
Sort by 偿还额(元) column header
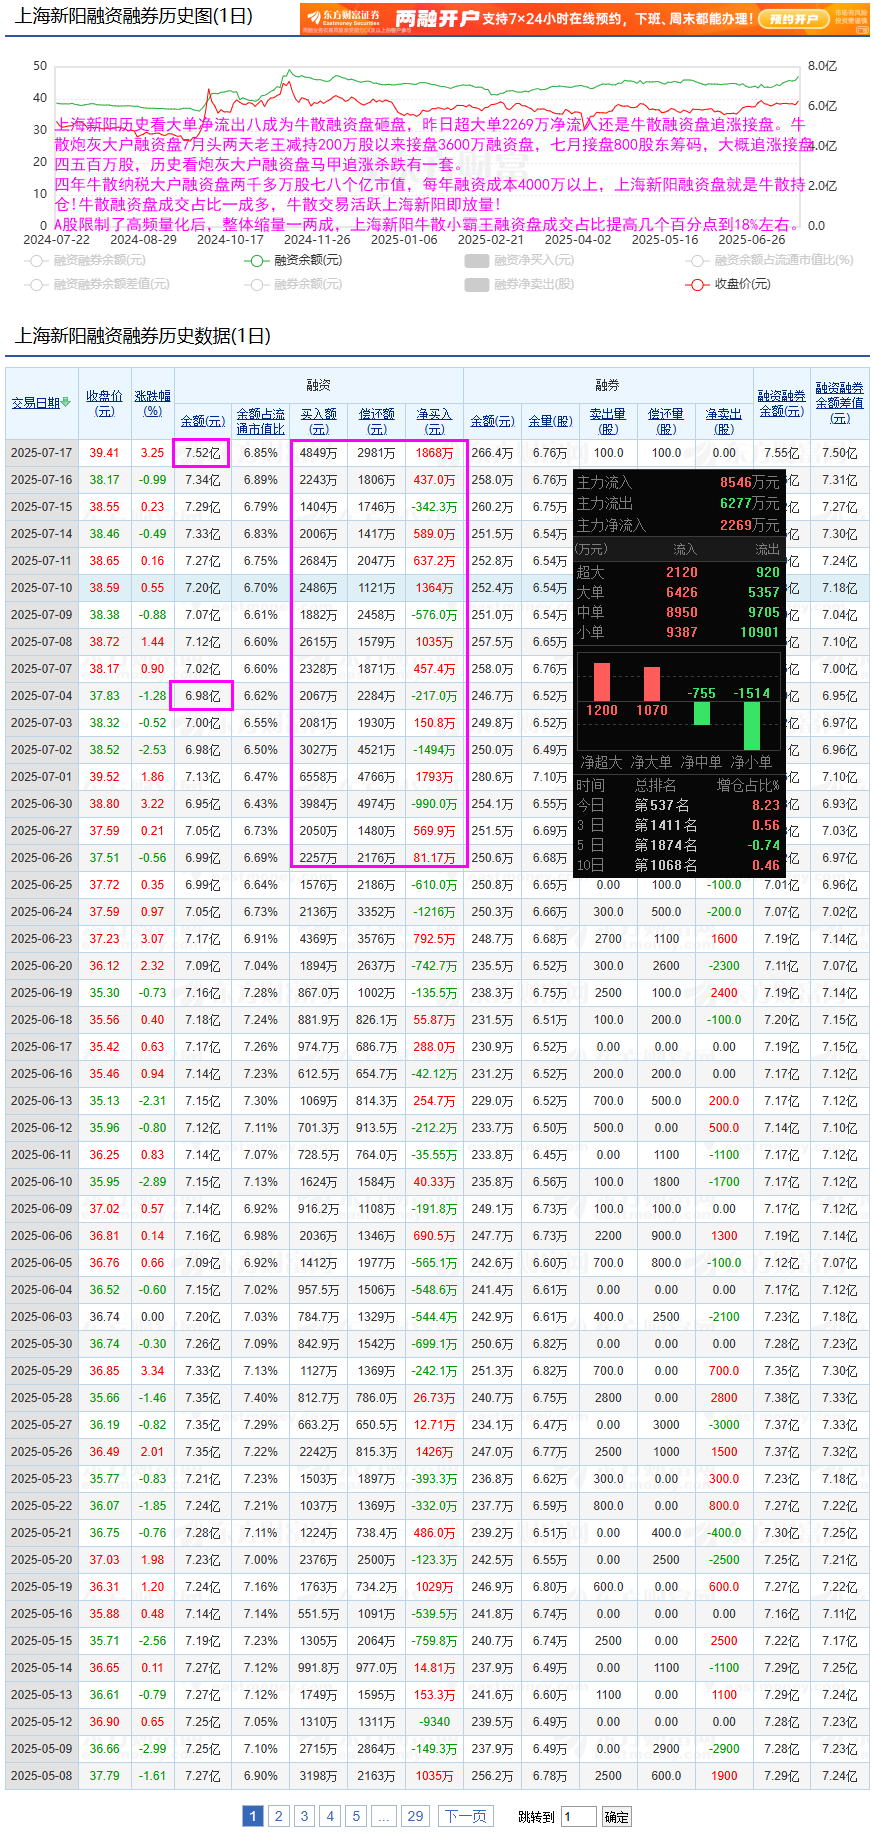[376, 421]
